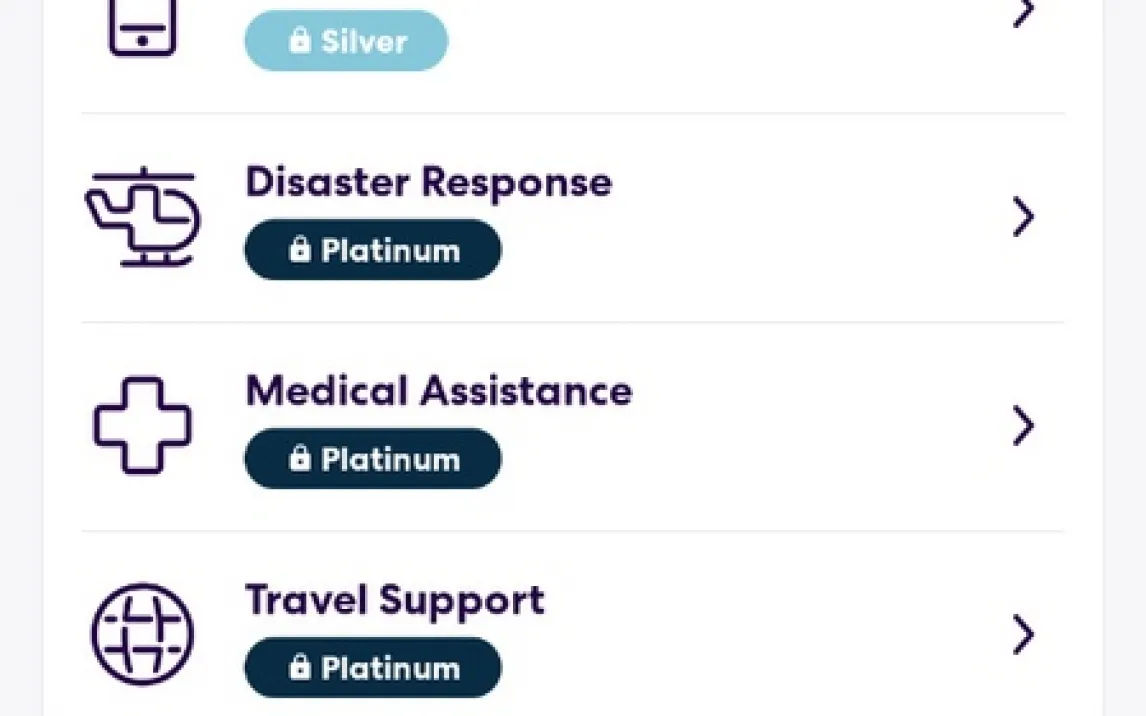The height and width of the screenshot is (716, 1146).
Task: Click lock icon in Silver badge
Action: pyautogui.click(x=299, y=41)
